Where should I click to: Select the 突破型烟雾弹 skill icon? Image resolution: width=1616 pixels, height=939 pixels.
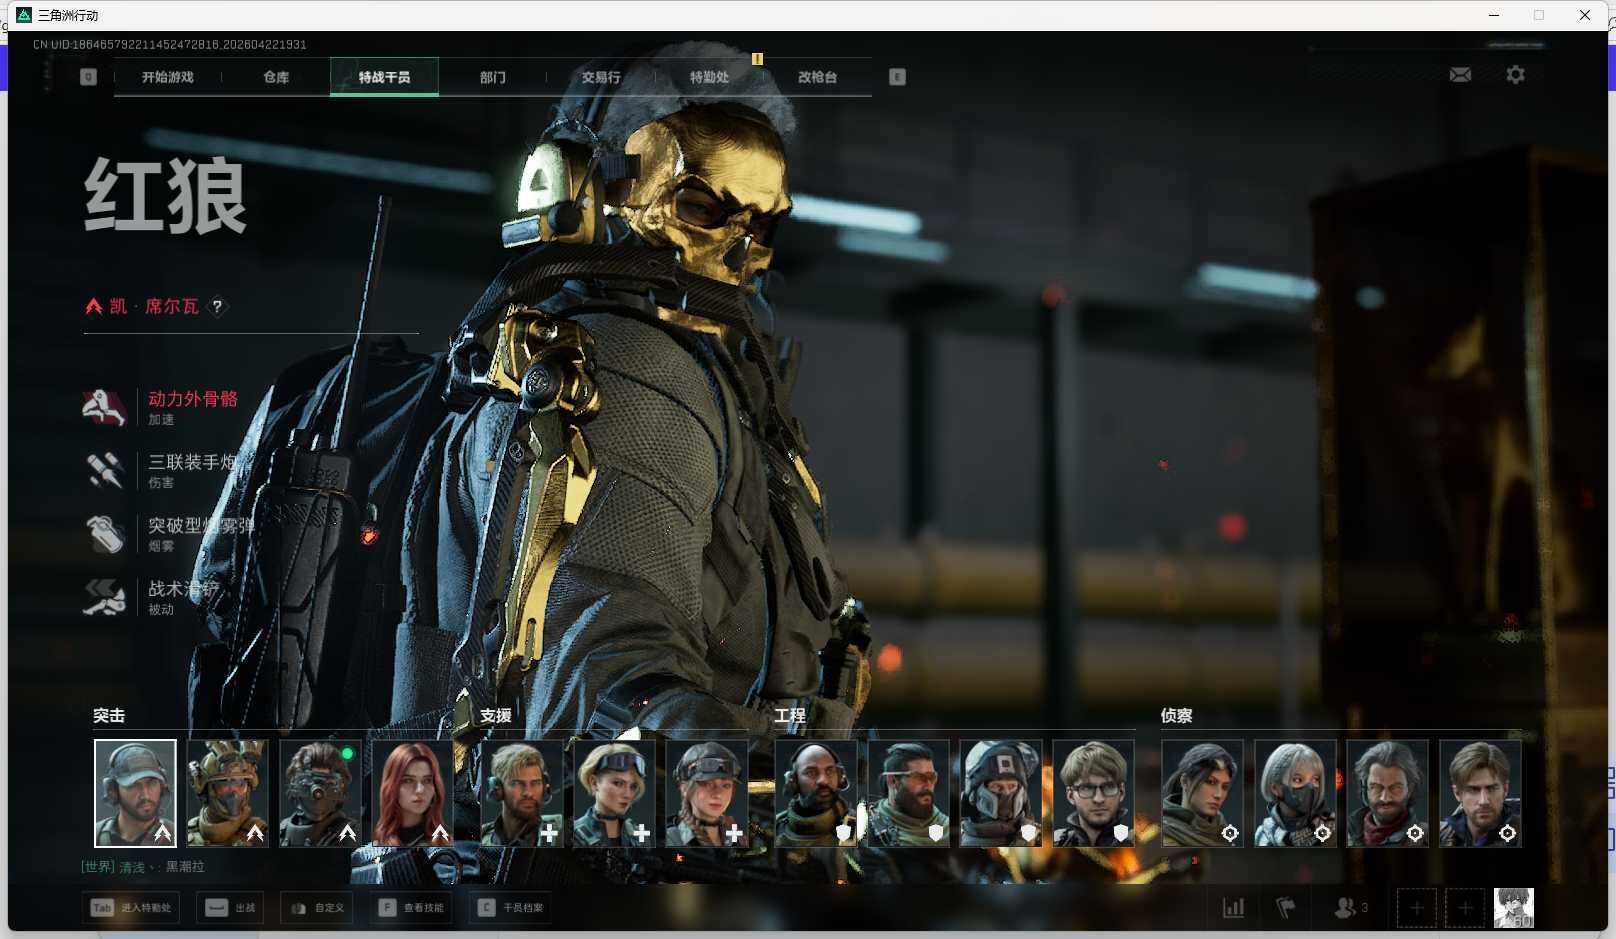[104, 534]
